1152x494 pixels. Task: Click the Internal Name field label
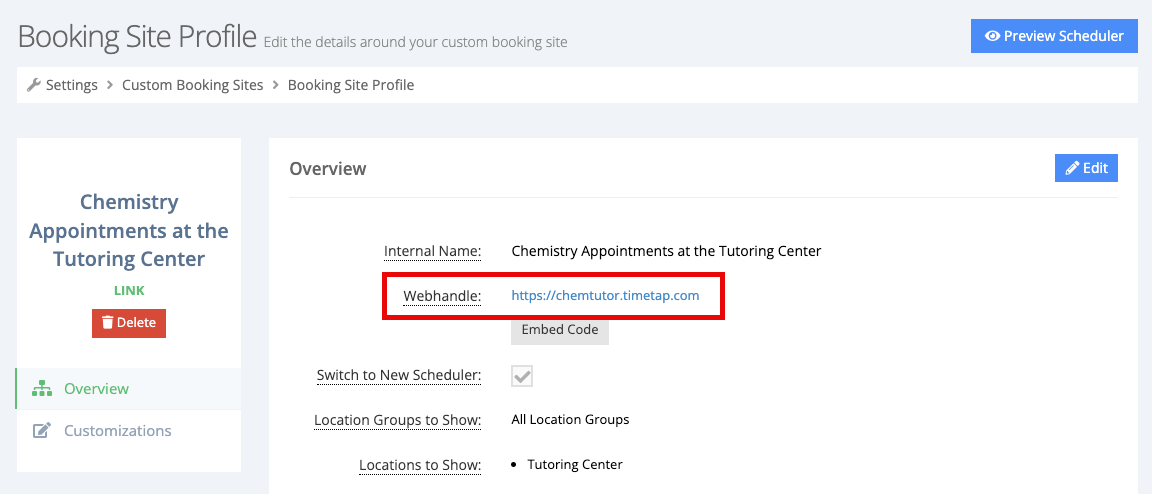432,251
